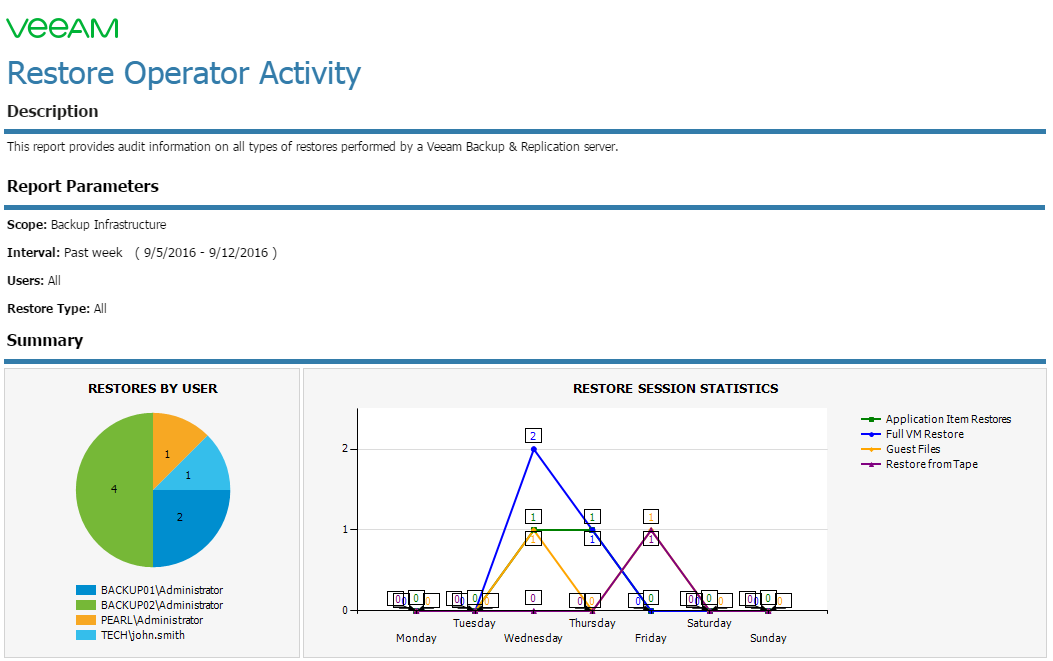Click the Monday axis label

416,638
